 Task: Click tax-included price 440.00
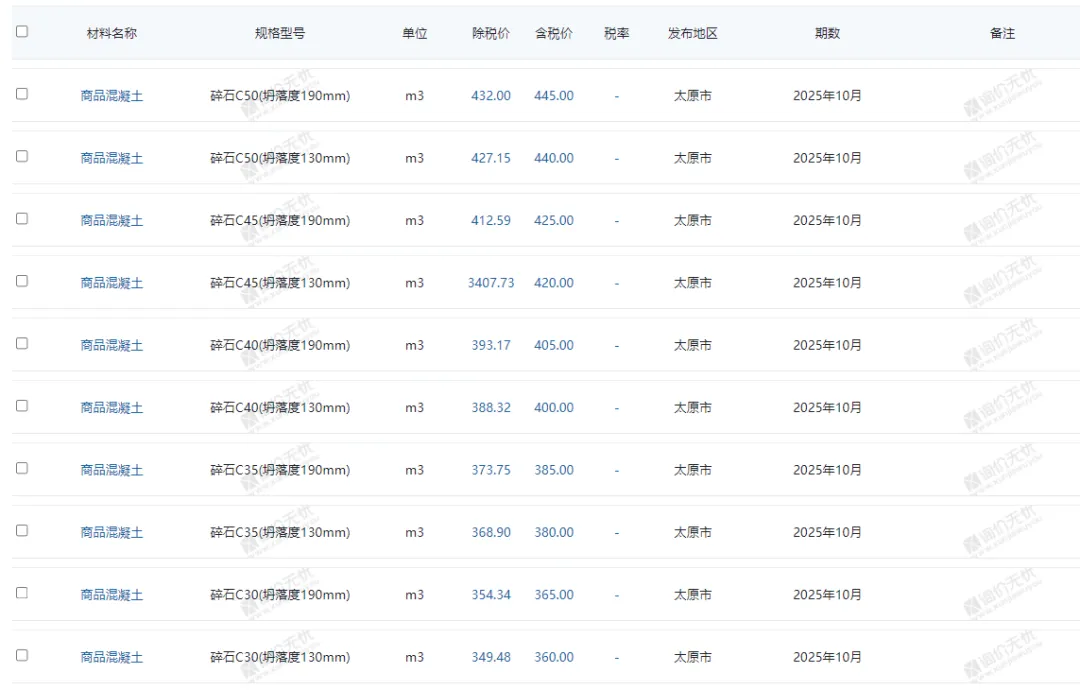pos(554,158)
